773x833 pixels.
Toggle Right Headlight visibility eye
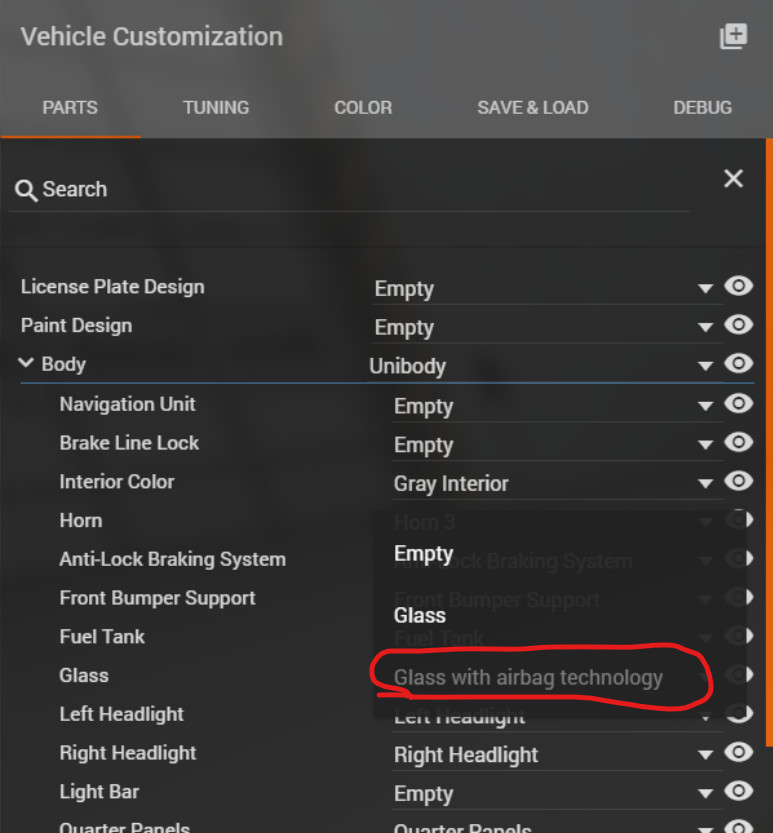pos(738,753)
